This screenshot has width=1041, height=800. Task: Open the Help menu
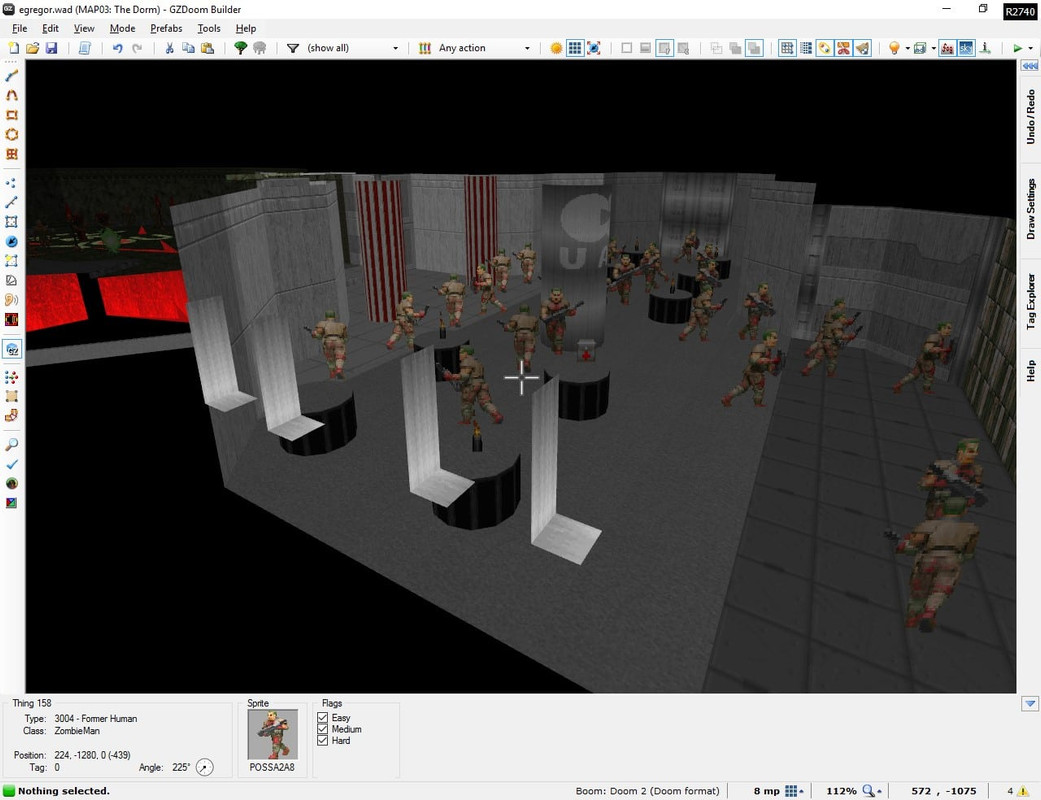click(x=246, y=28)
